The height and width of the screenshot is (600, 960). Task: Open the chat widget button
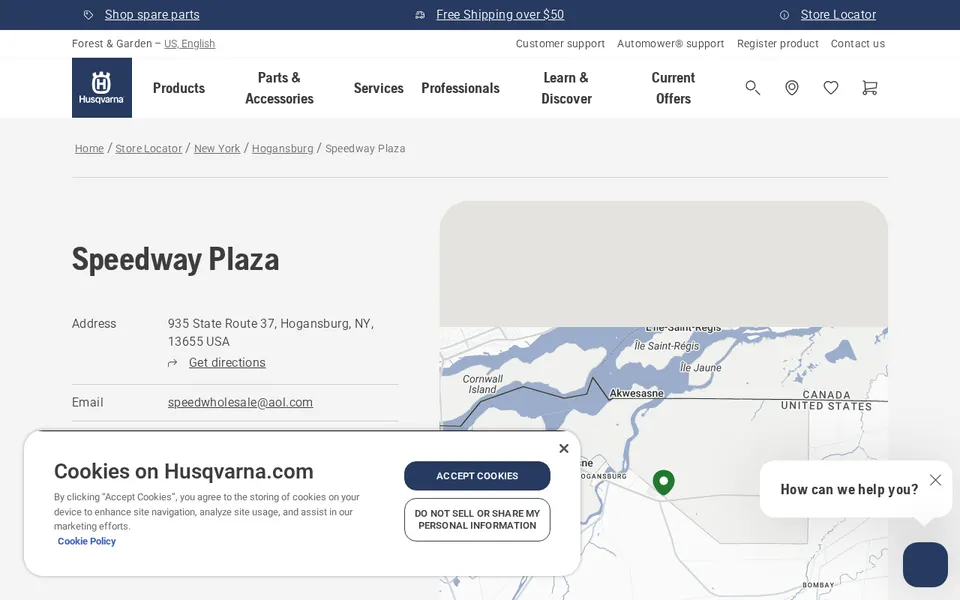pos(925,564)
